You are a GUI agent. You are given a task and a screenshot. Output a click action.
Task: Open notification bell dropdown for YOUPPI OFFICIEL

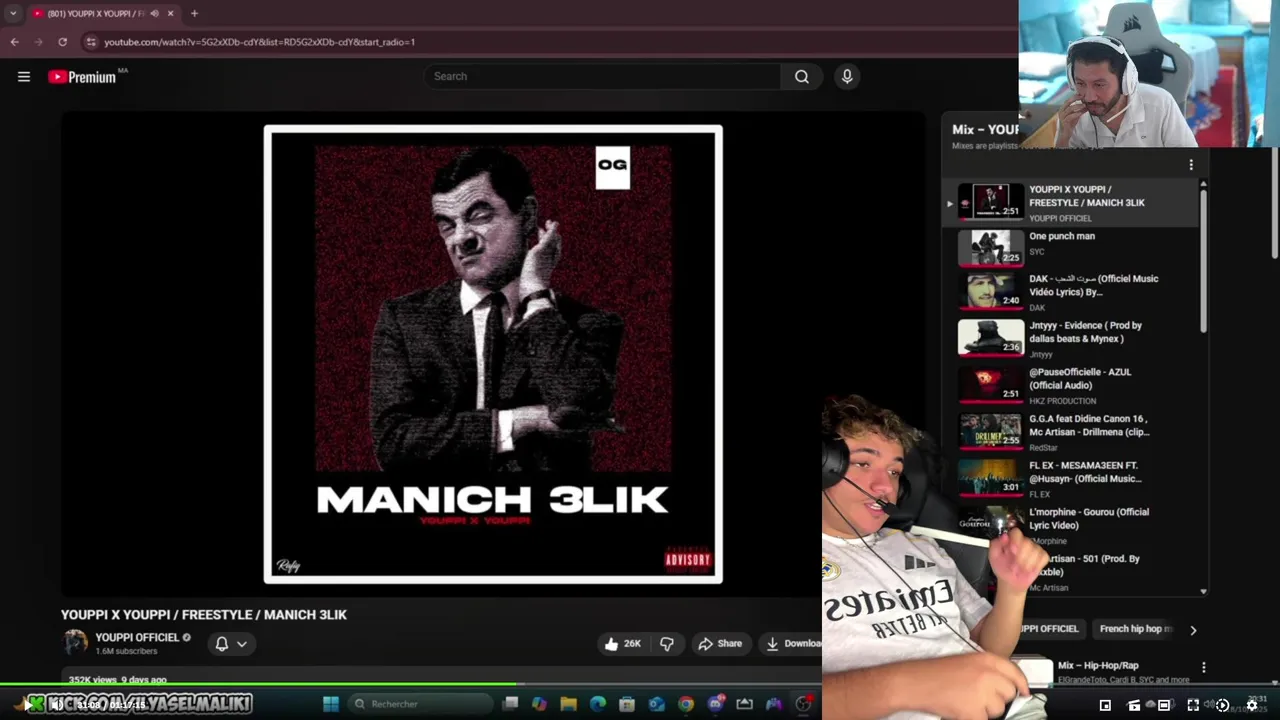tap(230, 644)
